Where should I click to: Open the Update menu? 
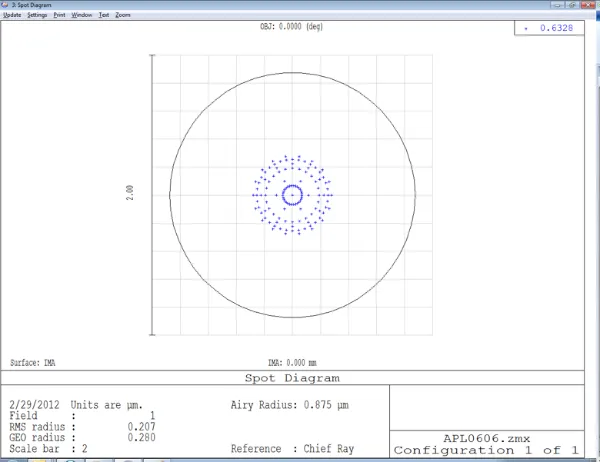(12, 16)
